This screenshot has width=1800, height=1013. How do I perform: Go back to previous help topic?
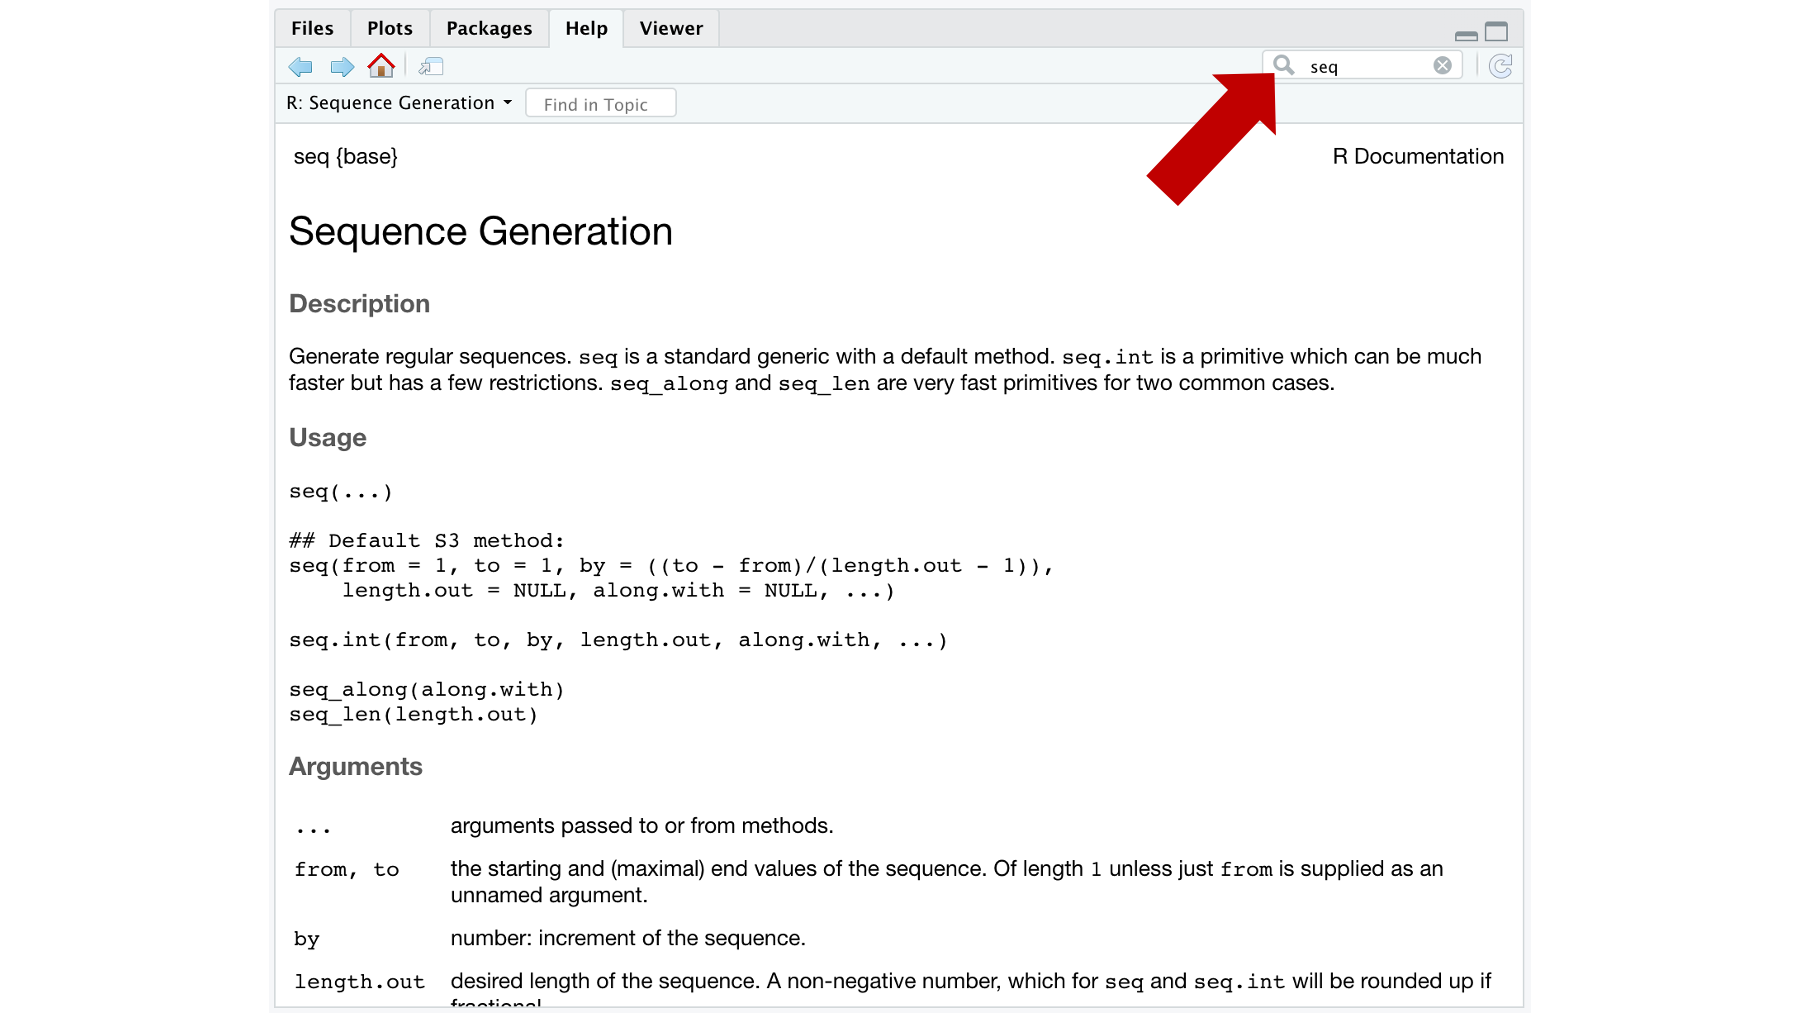tap(300, 67)
